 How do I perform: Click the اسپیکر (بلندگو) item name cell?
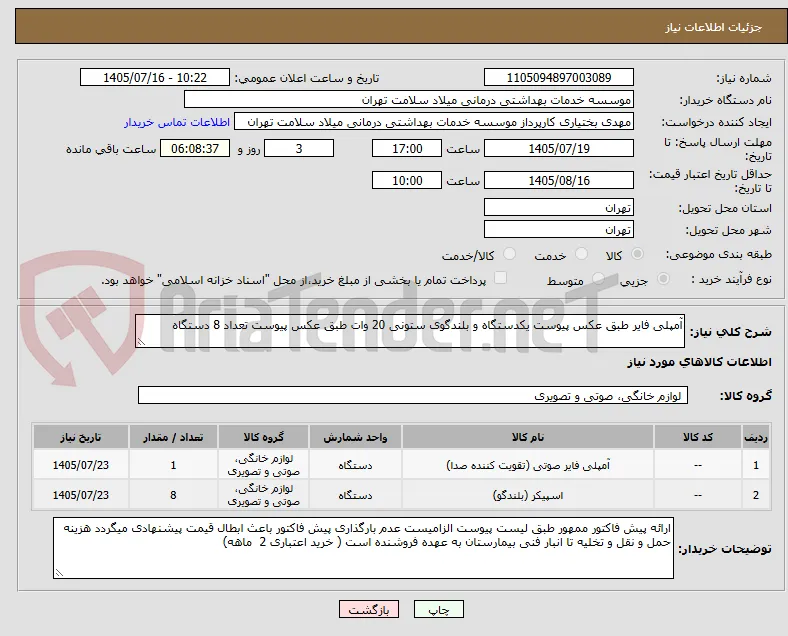pyautogui.click(x=528, y=495)
